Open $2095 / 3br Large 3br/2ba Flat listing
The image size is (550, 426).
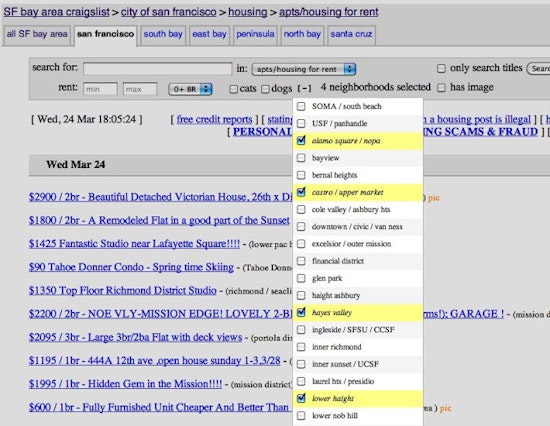coord(135,337)
